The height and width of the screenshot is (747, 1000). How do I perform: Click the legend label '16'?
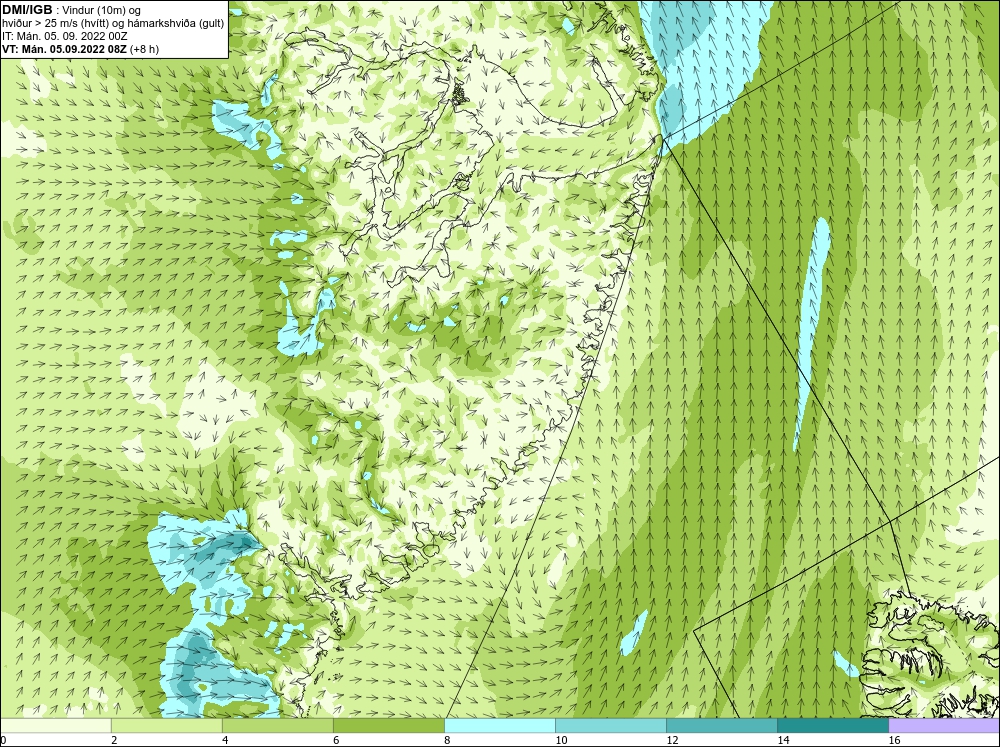[894, 740]
